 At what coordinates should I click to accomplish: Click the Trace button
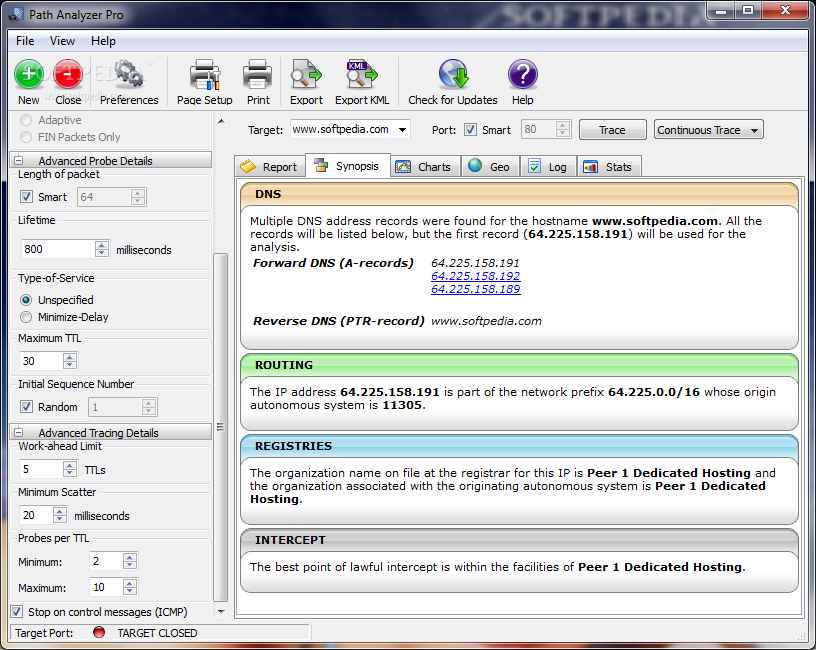tap(613, 130)
